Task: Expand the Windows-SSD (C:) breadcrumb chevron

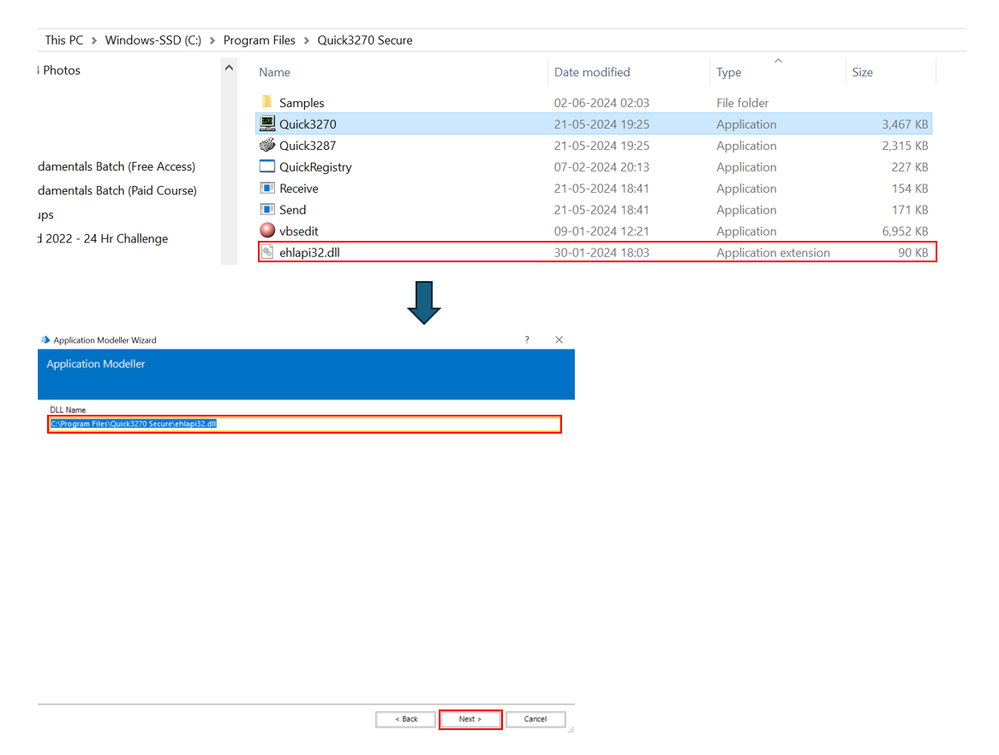Action: 212,41
